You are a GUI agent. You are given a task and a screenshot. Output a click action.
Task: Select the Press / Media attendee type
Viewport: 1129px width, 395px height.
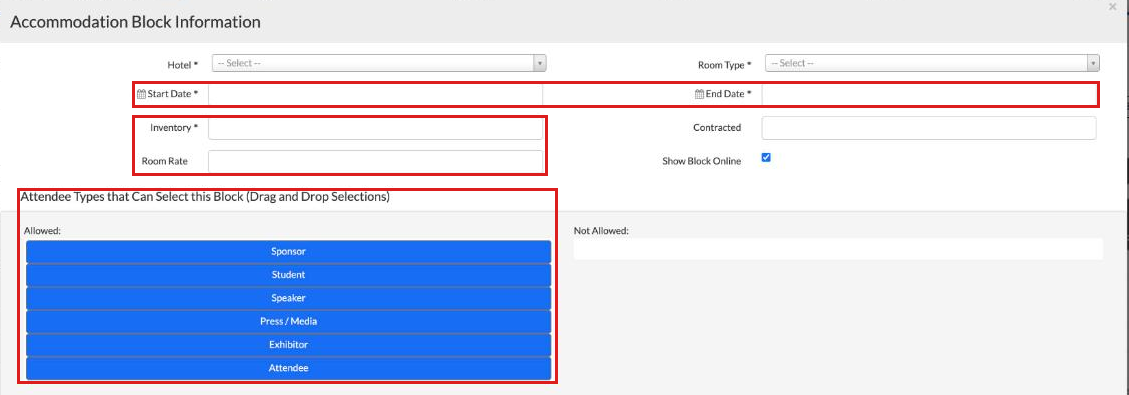pos(289,322)
